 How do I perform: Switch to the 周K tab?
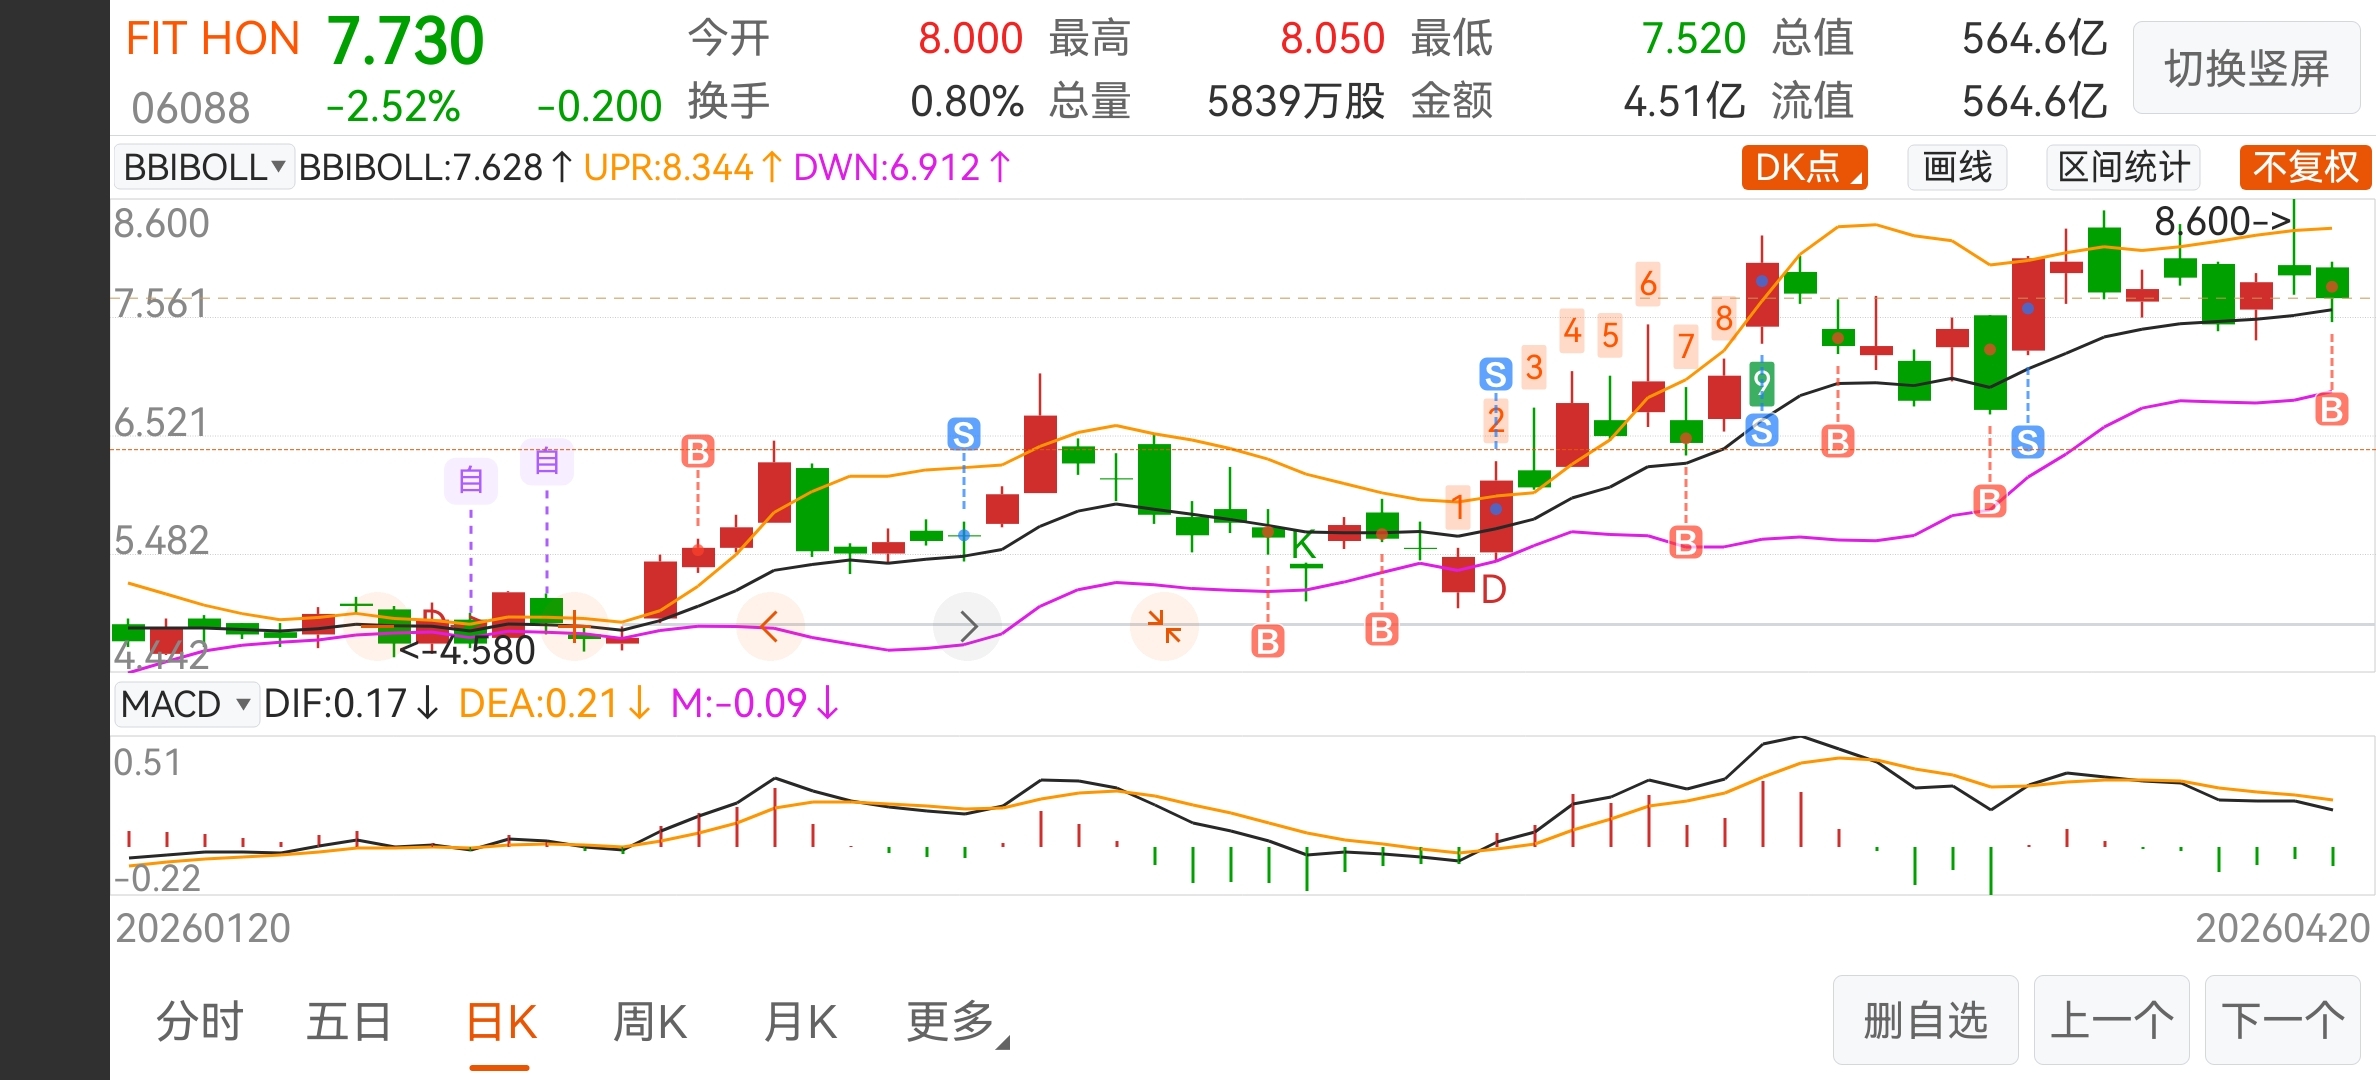(x=649, y=1022)
